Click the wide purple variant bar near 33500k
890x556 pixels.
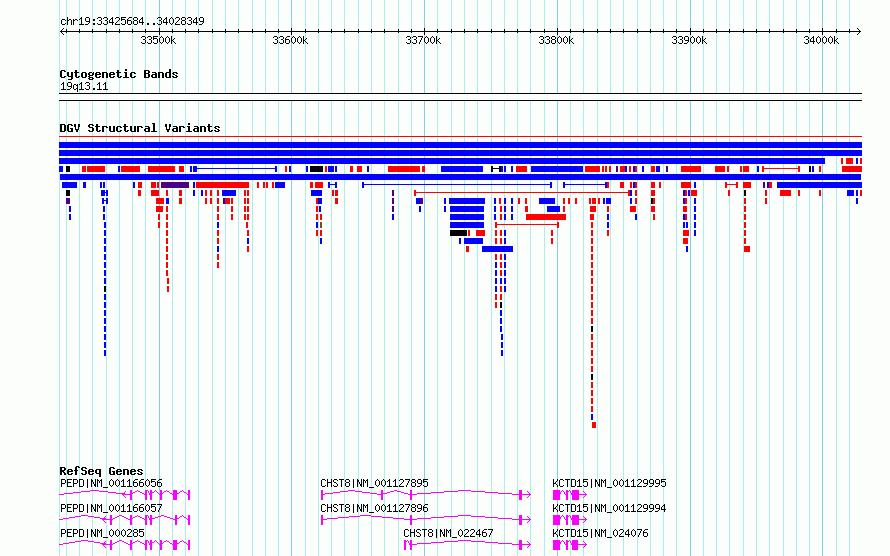tap(175, 185)
